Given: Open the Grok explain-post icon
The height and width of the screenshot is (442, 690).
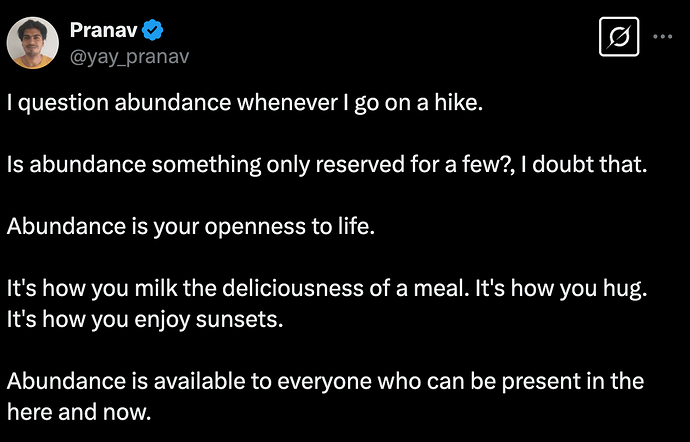Looking at the screenshot, I should point(619,37).
